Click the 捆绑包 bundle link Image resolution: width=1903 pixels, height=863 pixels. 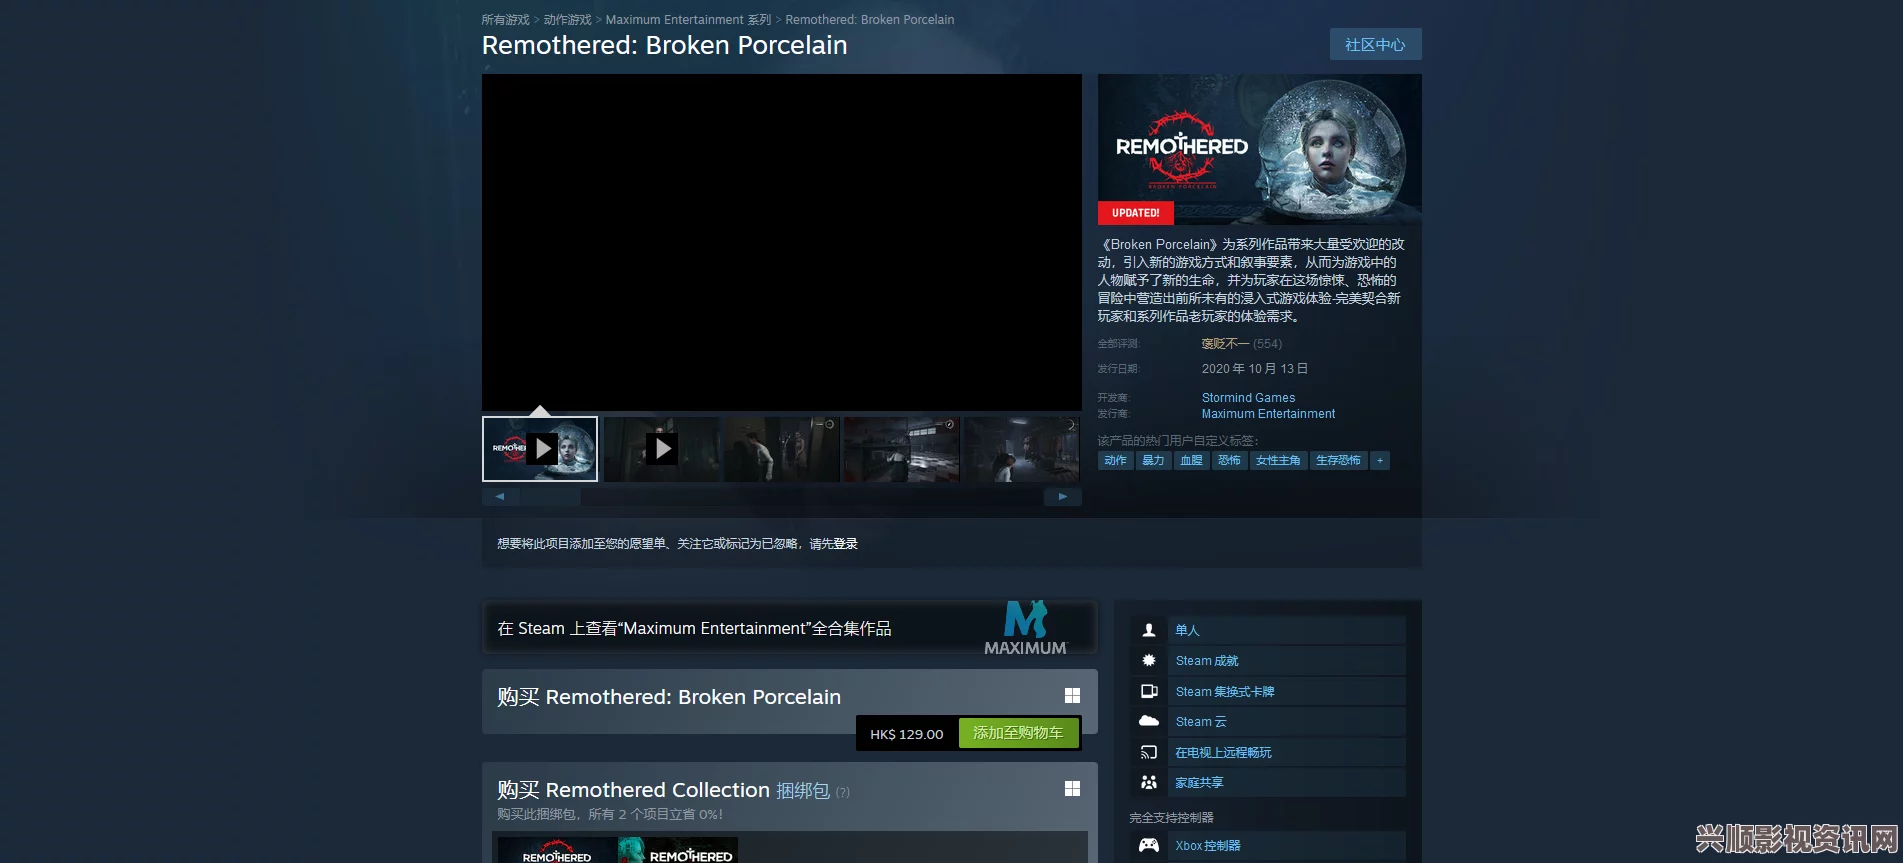coord(803,791)
